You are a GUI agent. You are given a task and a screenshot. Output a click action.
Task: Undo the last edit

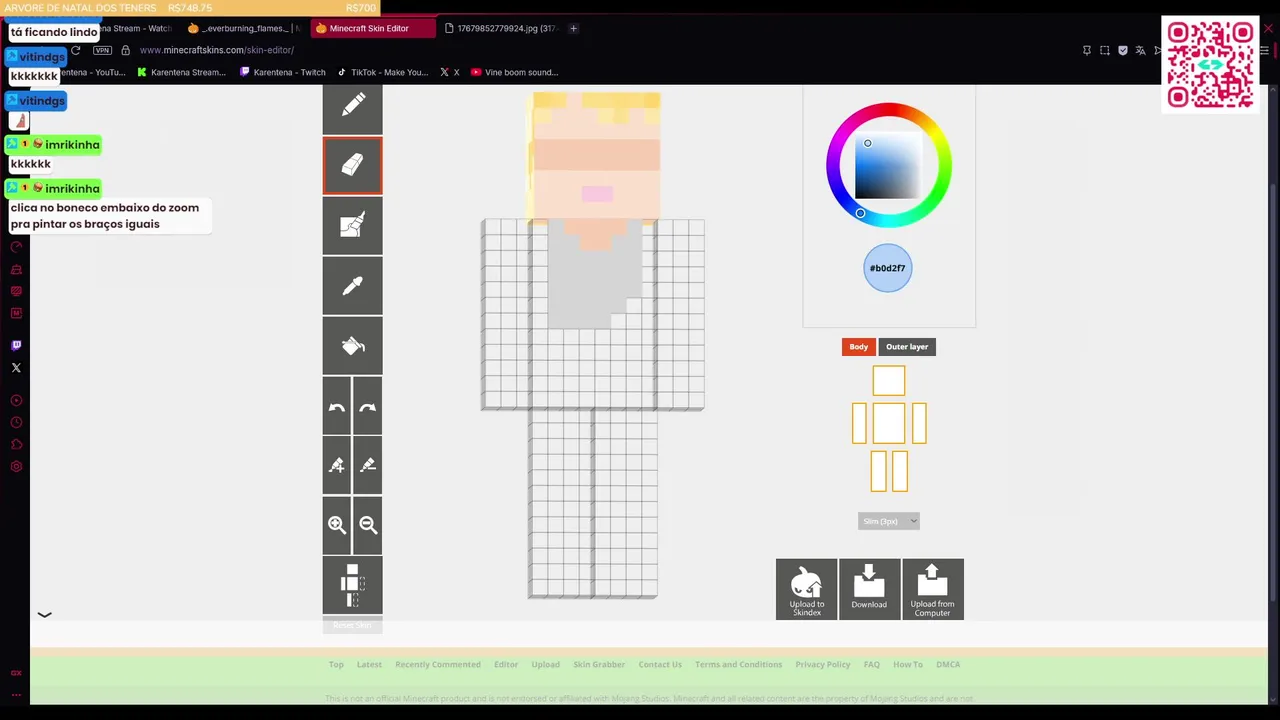coord(337,407)
